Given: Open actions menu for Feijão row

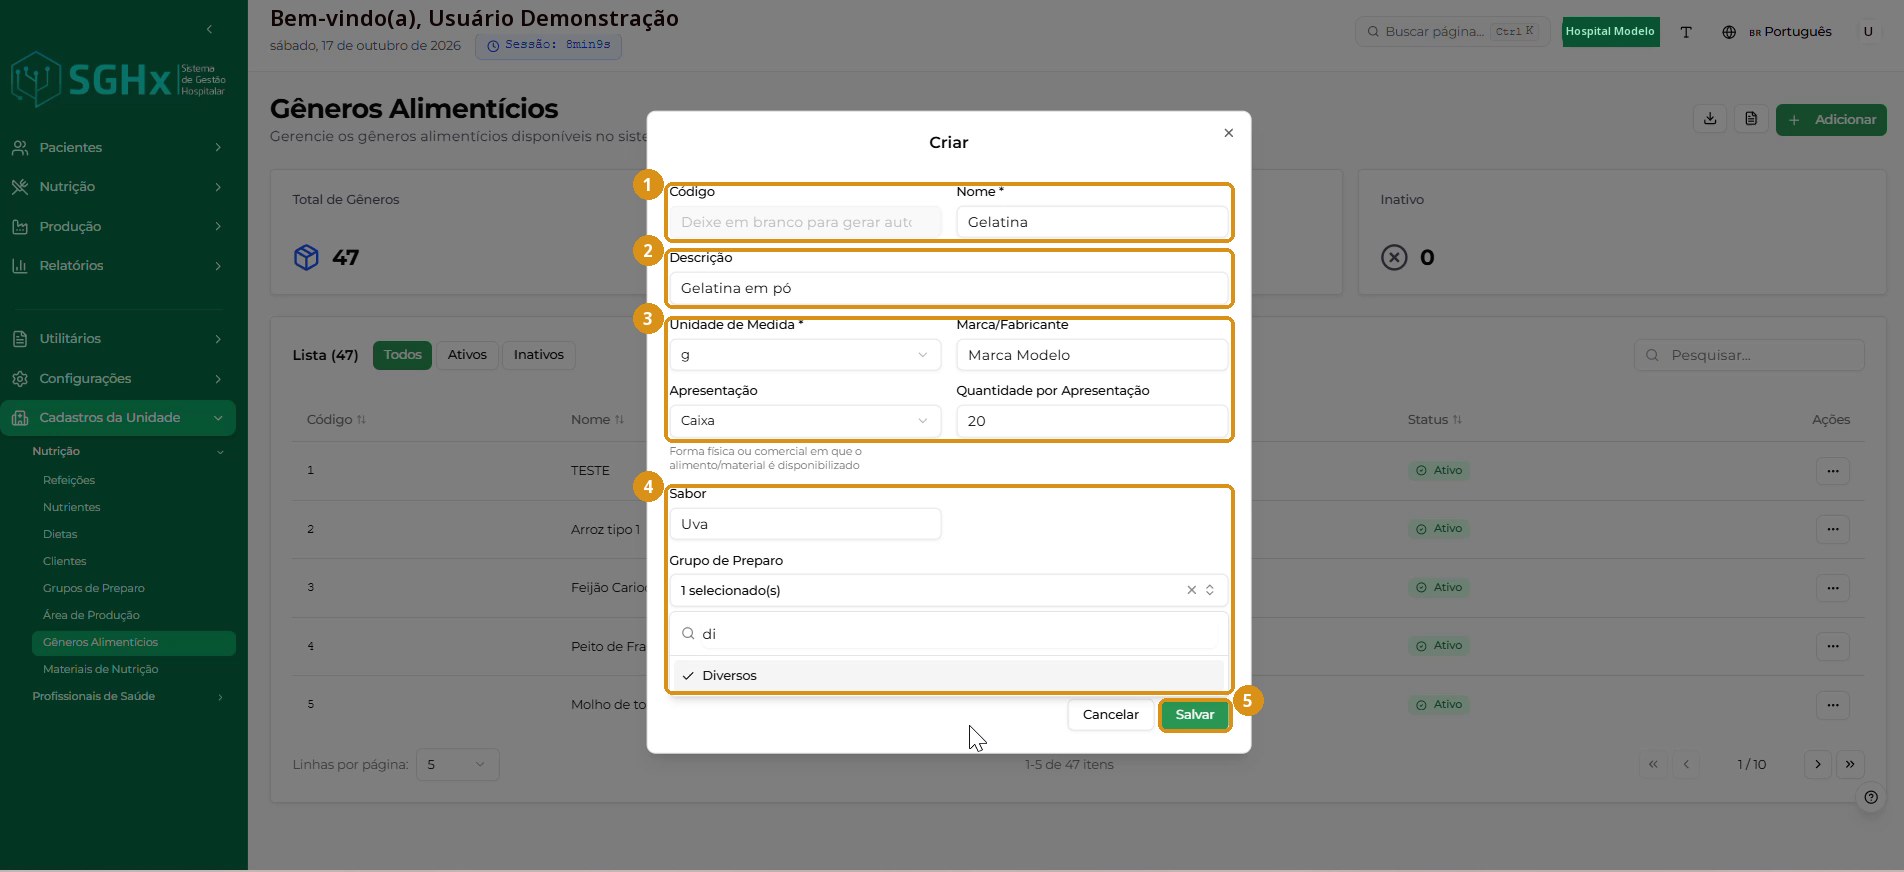Looking at the screenshot, I should coord(1832,588).
